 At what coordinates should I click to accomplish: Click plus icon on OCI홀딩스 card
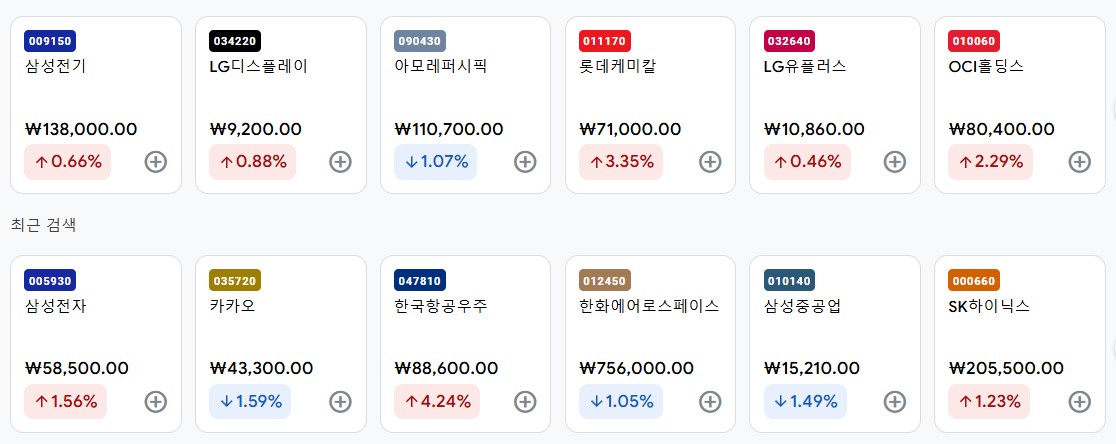pyautogui.click(x=1080, y=162)
